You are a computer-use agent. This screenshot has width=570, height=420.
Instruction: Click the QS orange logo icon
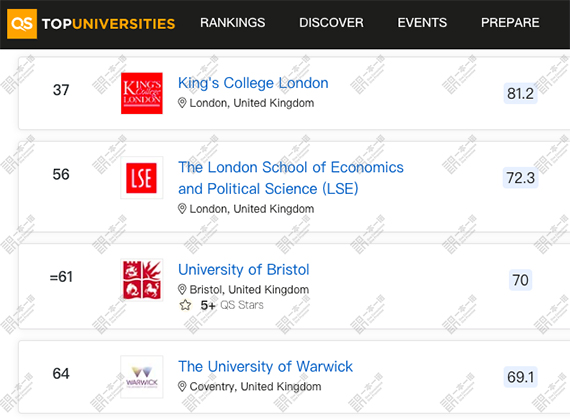click(x=22, y=24)
